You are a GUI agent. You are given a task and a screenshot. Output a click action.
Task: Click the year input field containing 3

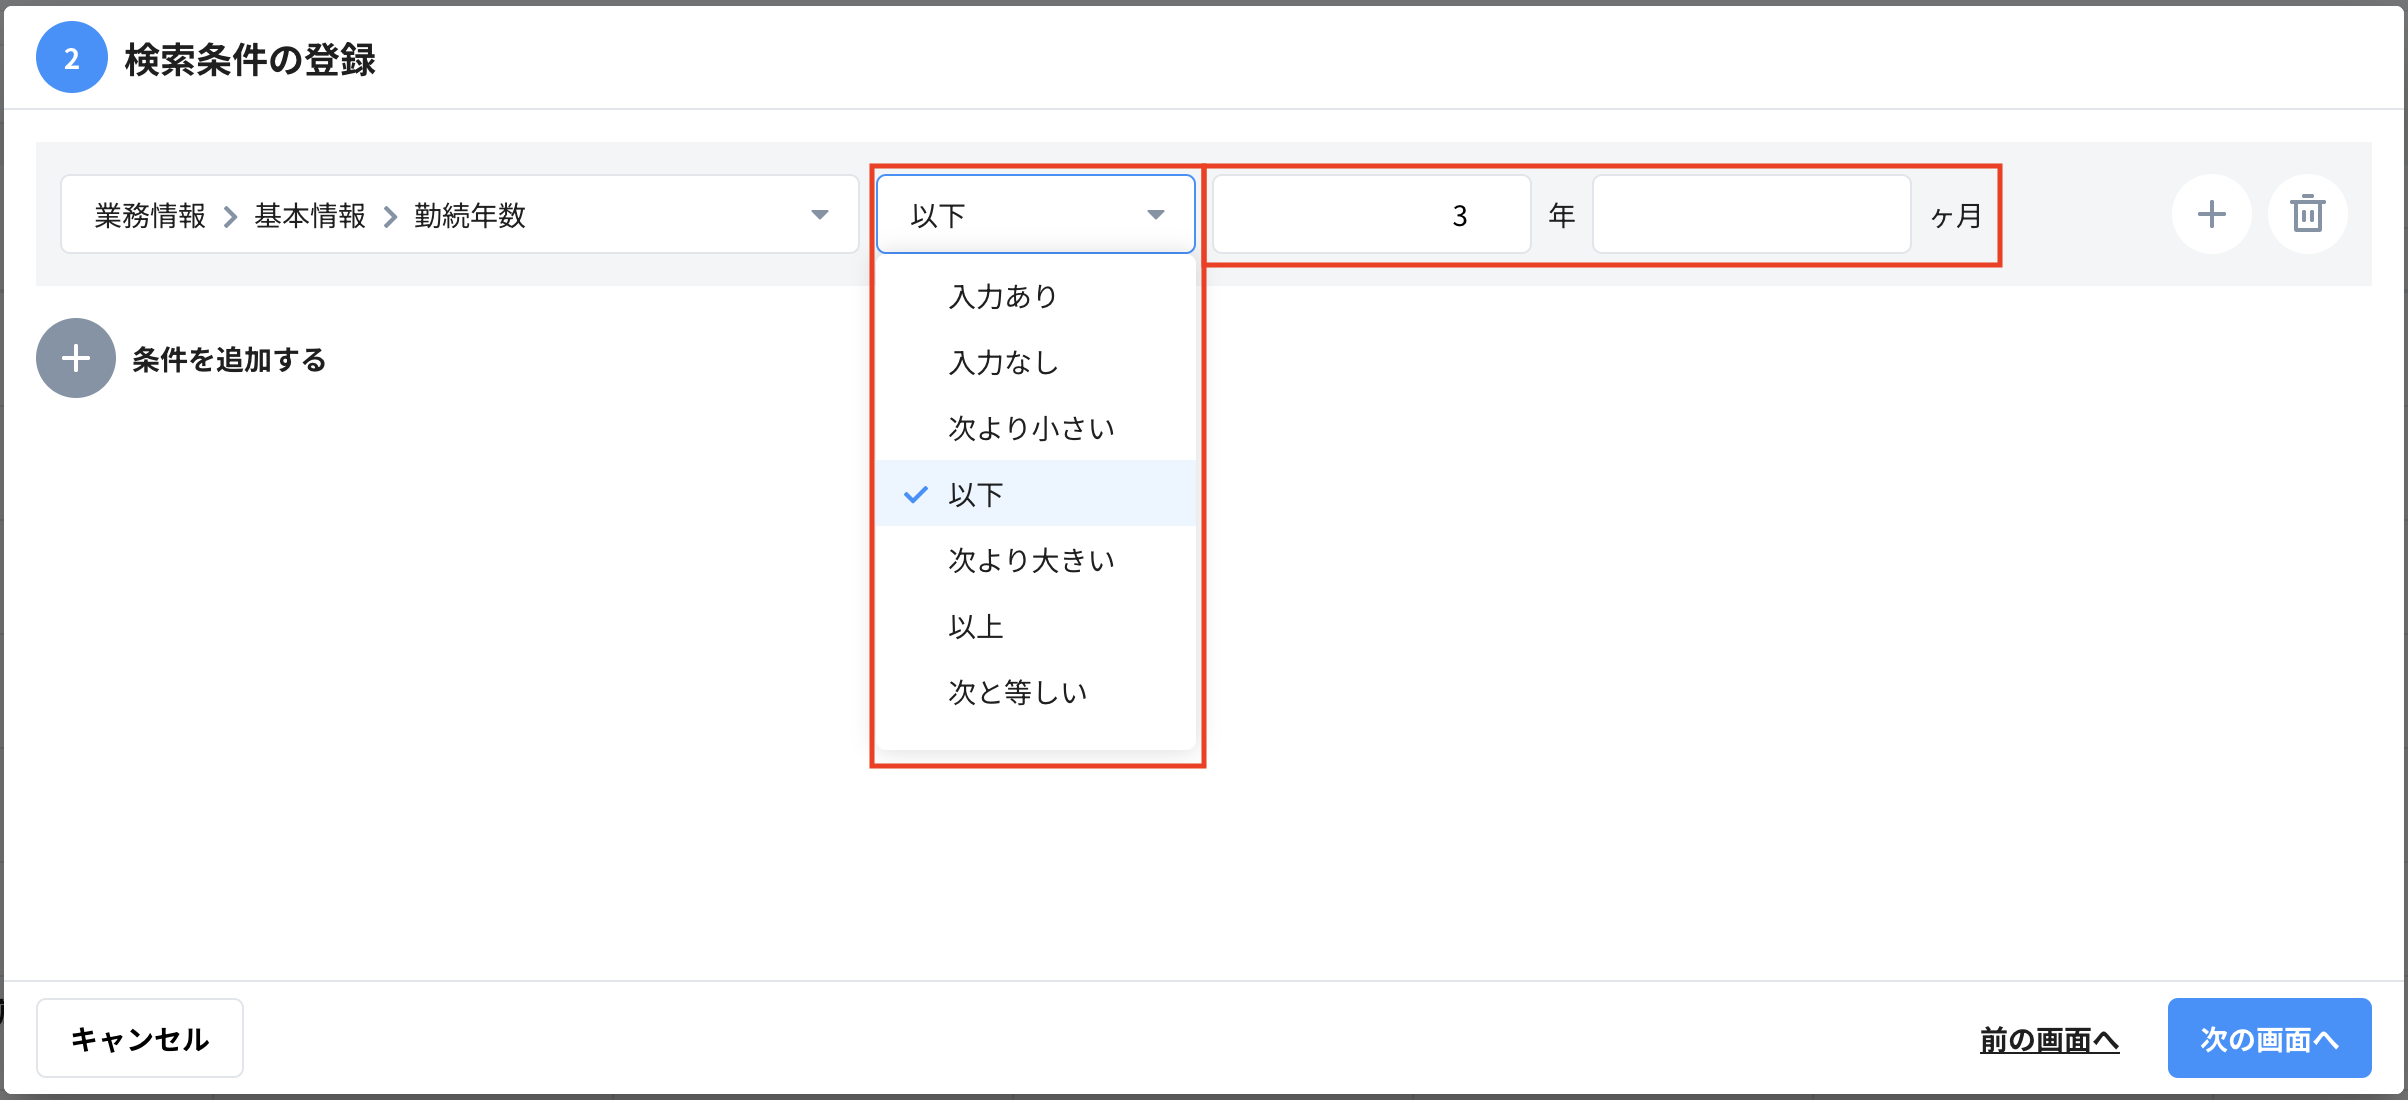(x=1370, y=214)
